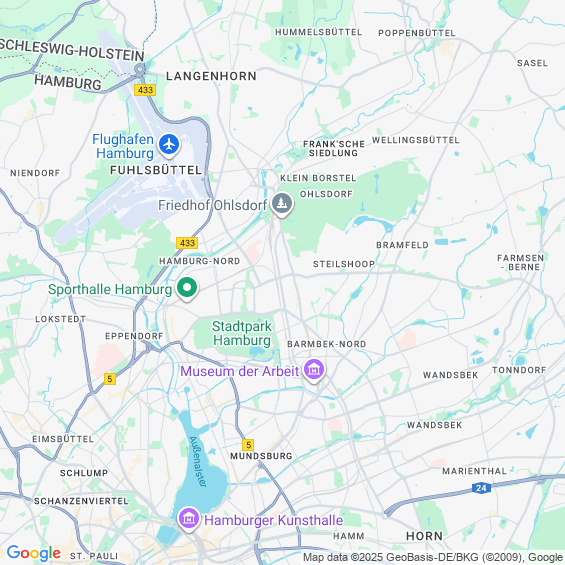This screenshot has width=565, height=565.
Task: Select the Friedhof Ohlsdorf cemetery marker
Action: [282, 205]
